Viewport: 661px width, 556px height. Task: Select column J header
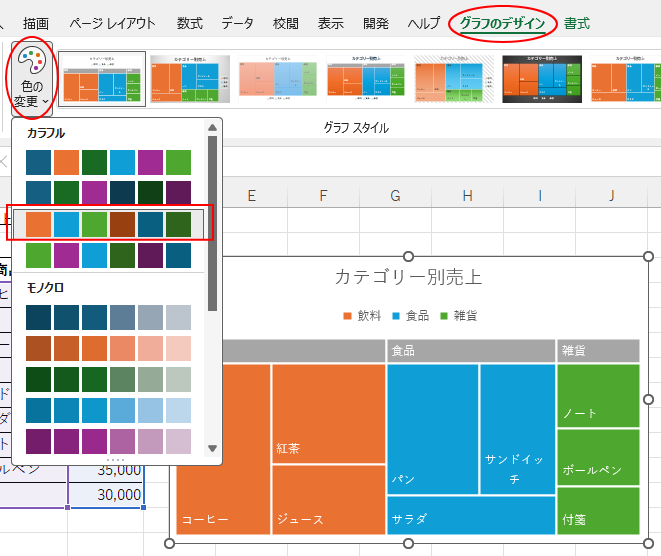611,196
